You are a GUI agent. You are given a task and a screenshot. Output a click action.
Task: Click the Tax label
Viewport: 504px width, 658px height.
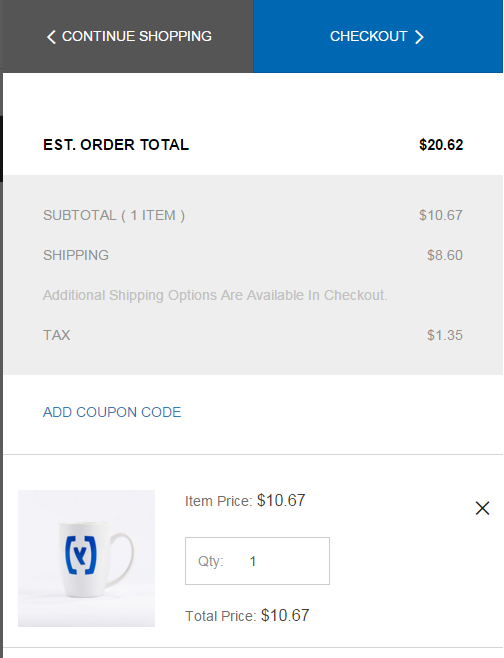[57, 335]
